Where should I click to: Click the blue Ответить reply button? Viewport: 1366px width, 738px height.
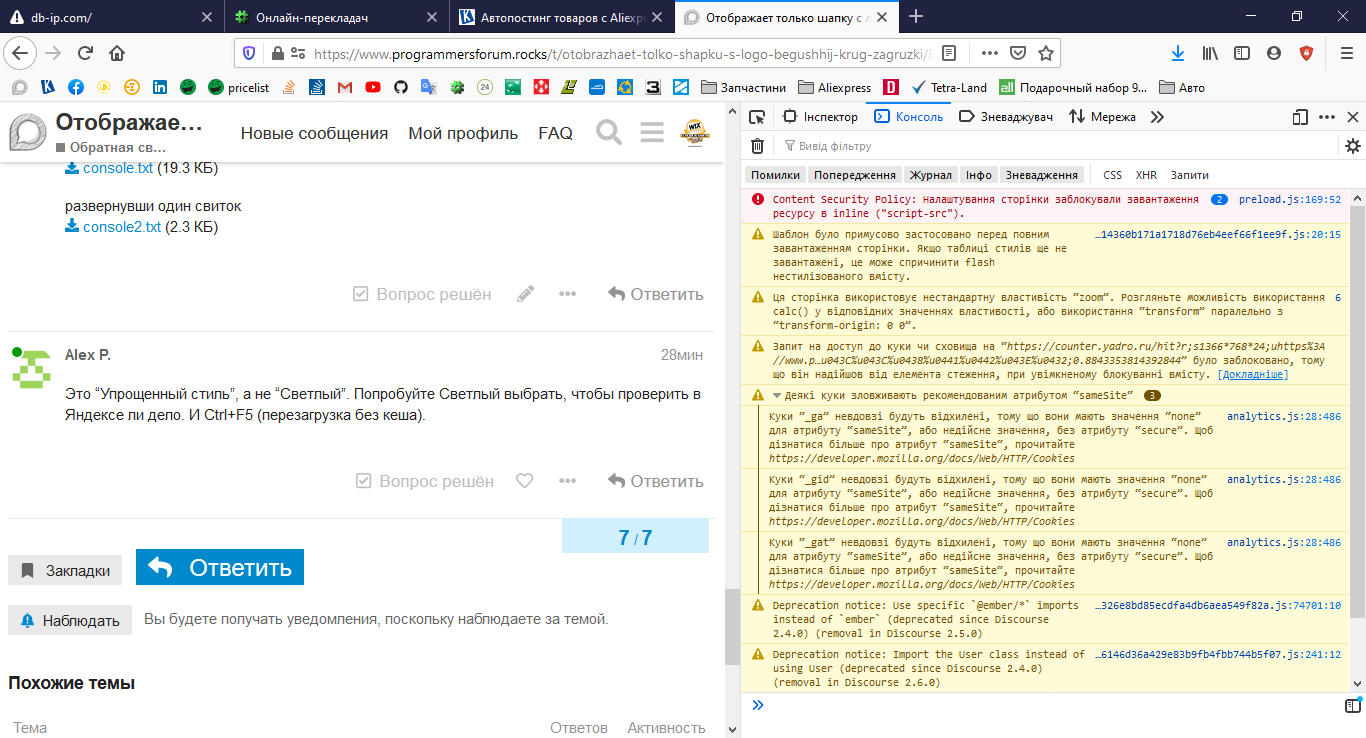(220, 567)
